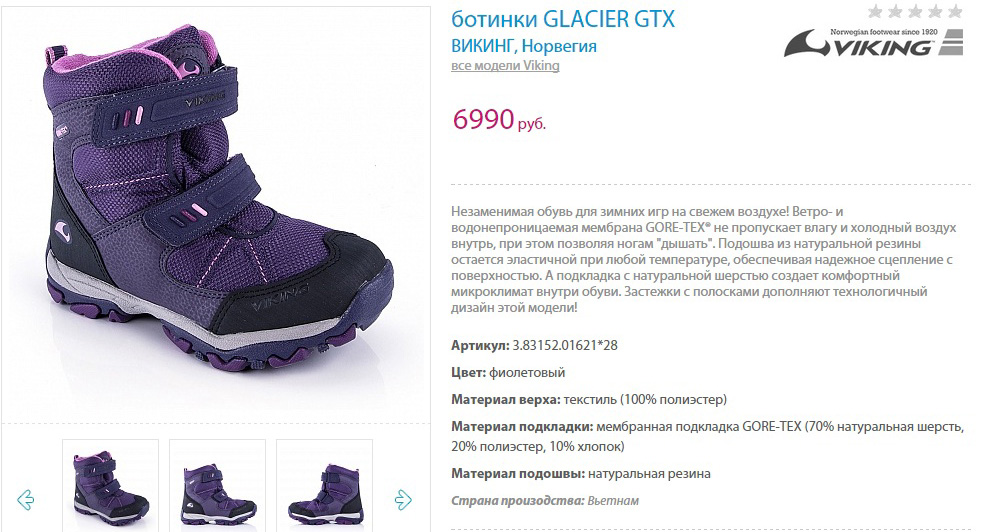The image size is (986, 532).
Task: Click the Viking brand logo
Action: click(x=873, y=42)
